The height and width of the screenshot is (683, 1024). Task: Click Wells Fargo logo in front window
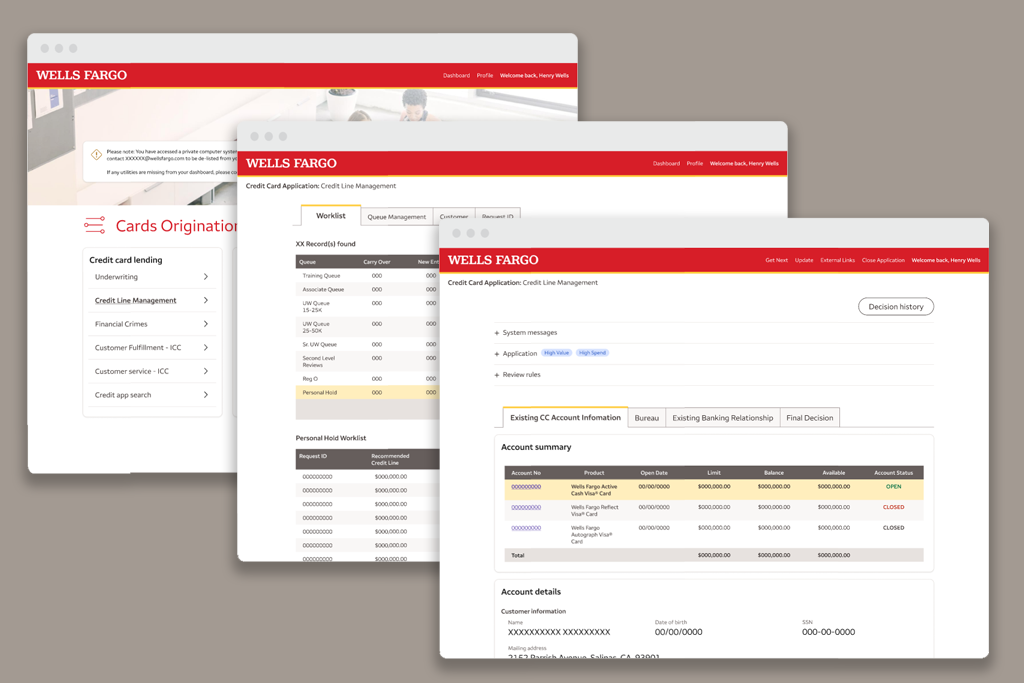[x=492, y=260]
